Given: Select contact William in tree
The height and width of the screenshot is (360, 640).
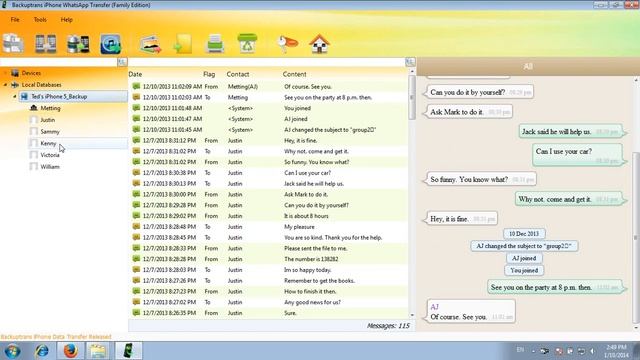Looking at the screenshot, I should [50, 167].
